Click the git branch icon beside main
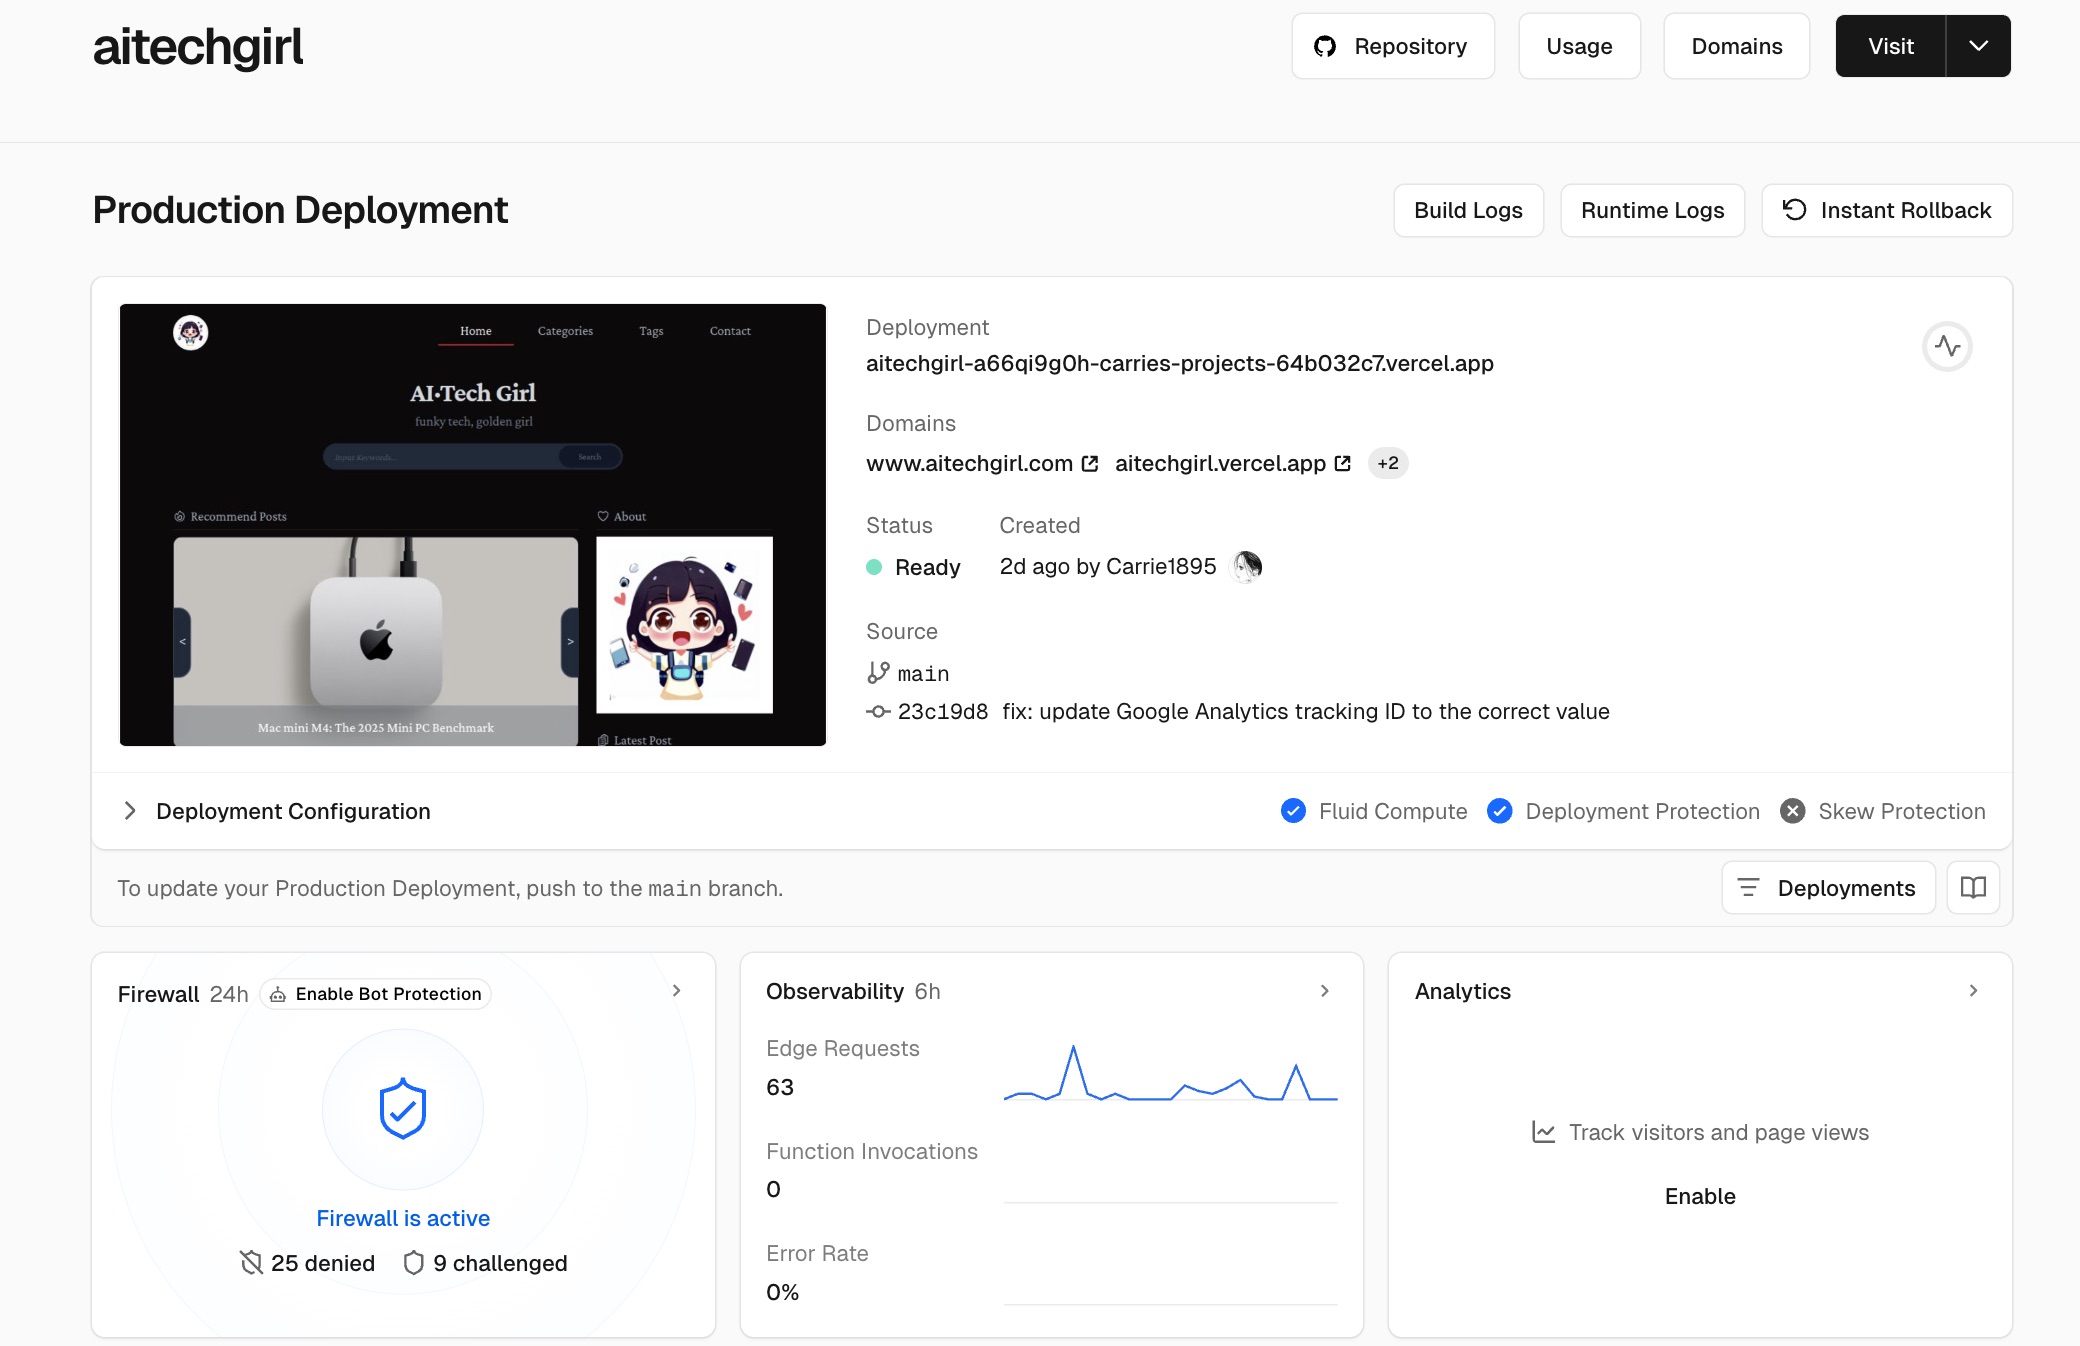This screenshot has height=1346, width=2080. pos(878,673)
